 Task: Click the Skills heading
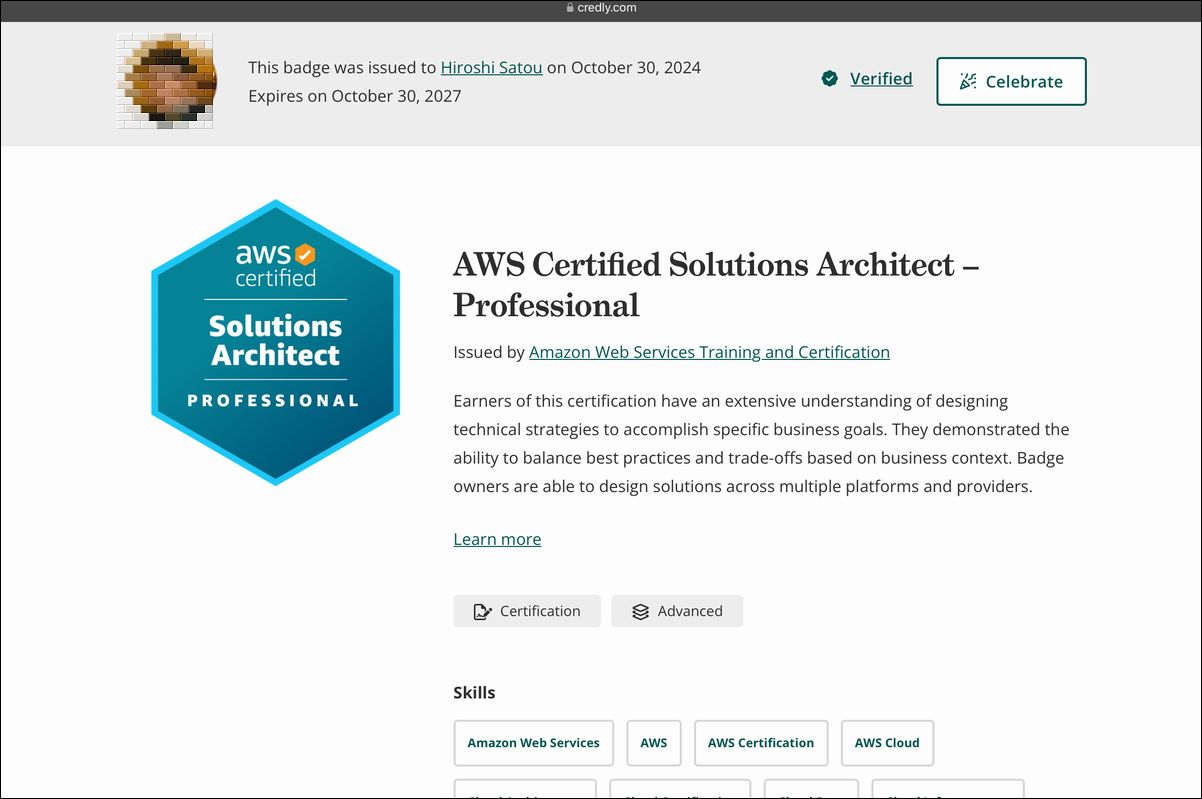[x=474, y=692]
